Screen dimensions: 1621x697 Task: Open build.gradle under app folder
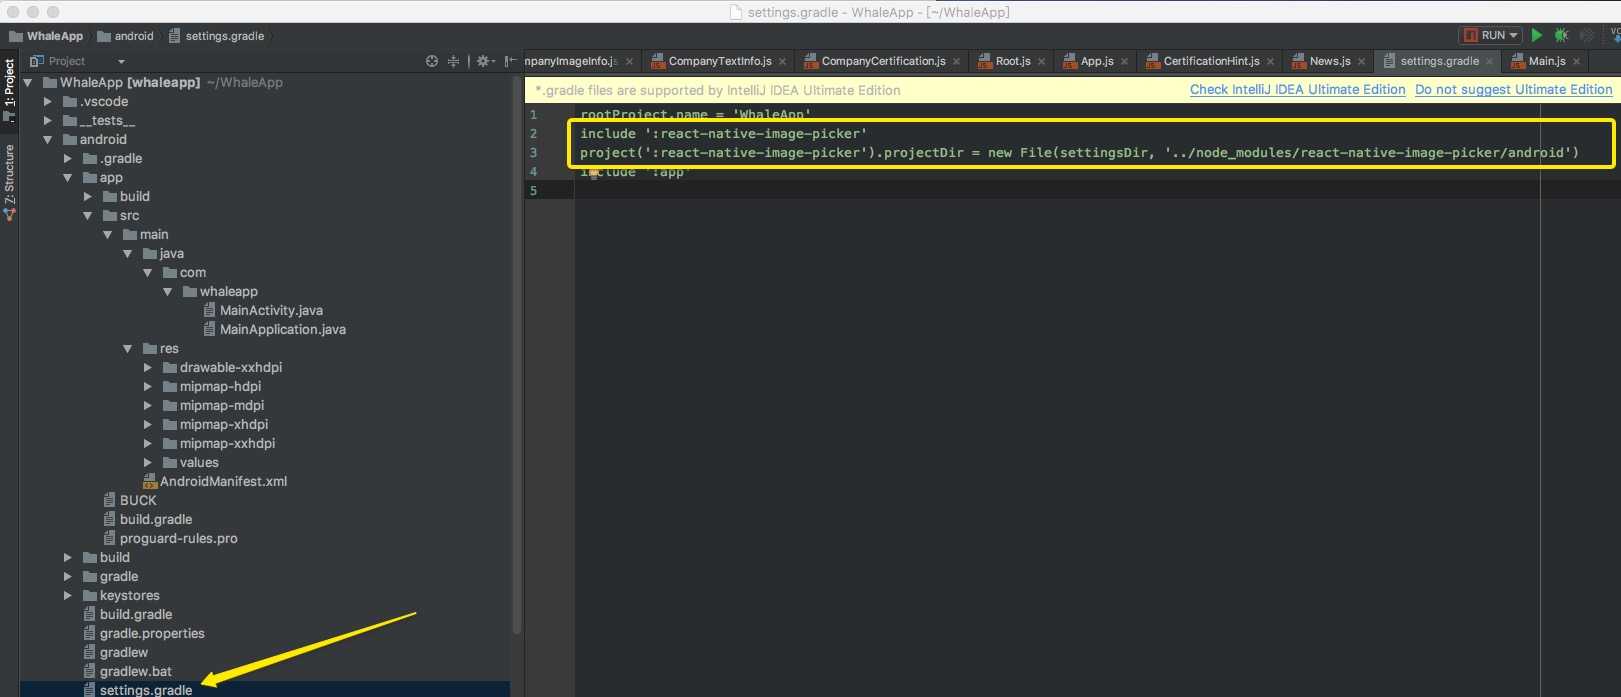[x=147, y=520]
